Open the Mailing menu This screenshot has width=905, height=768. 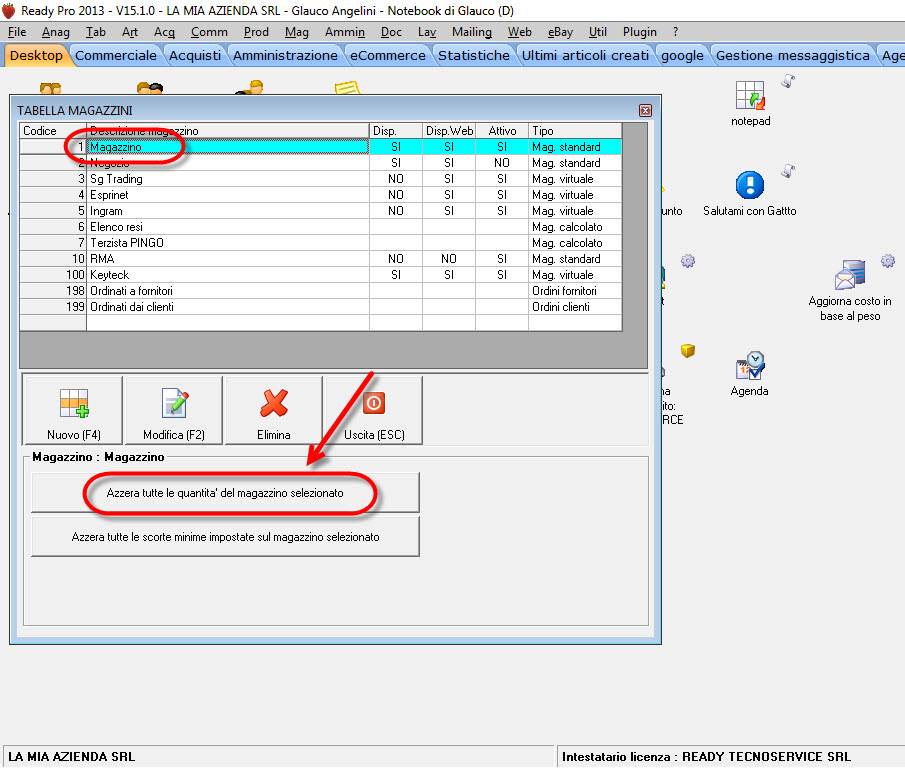[472, 32]
